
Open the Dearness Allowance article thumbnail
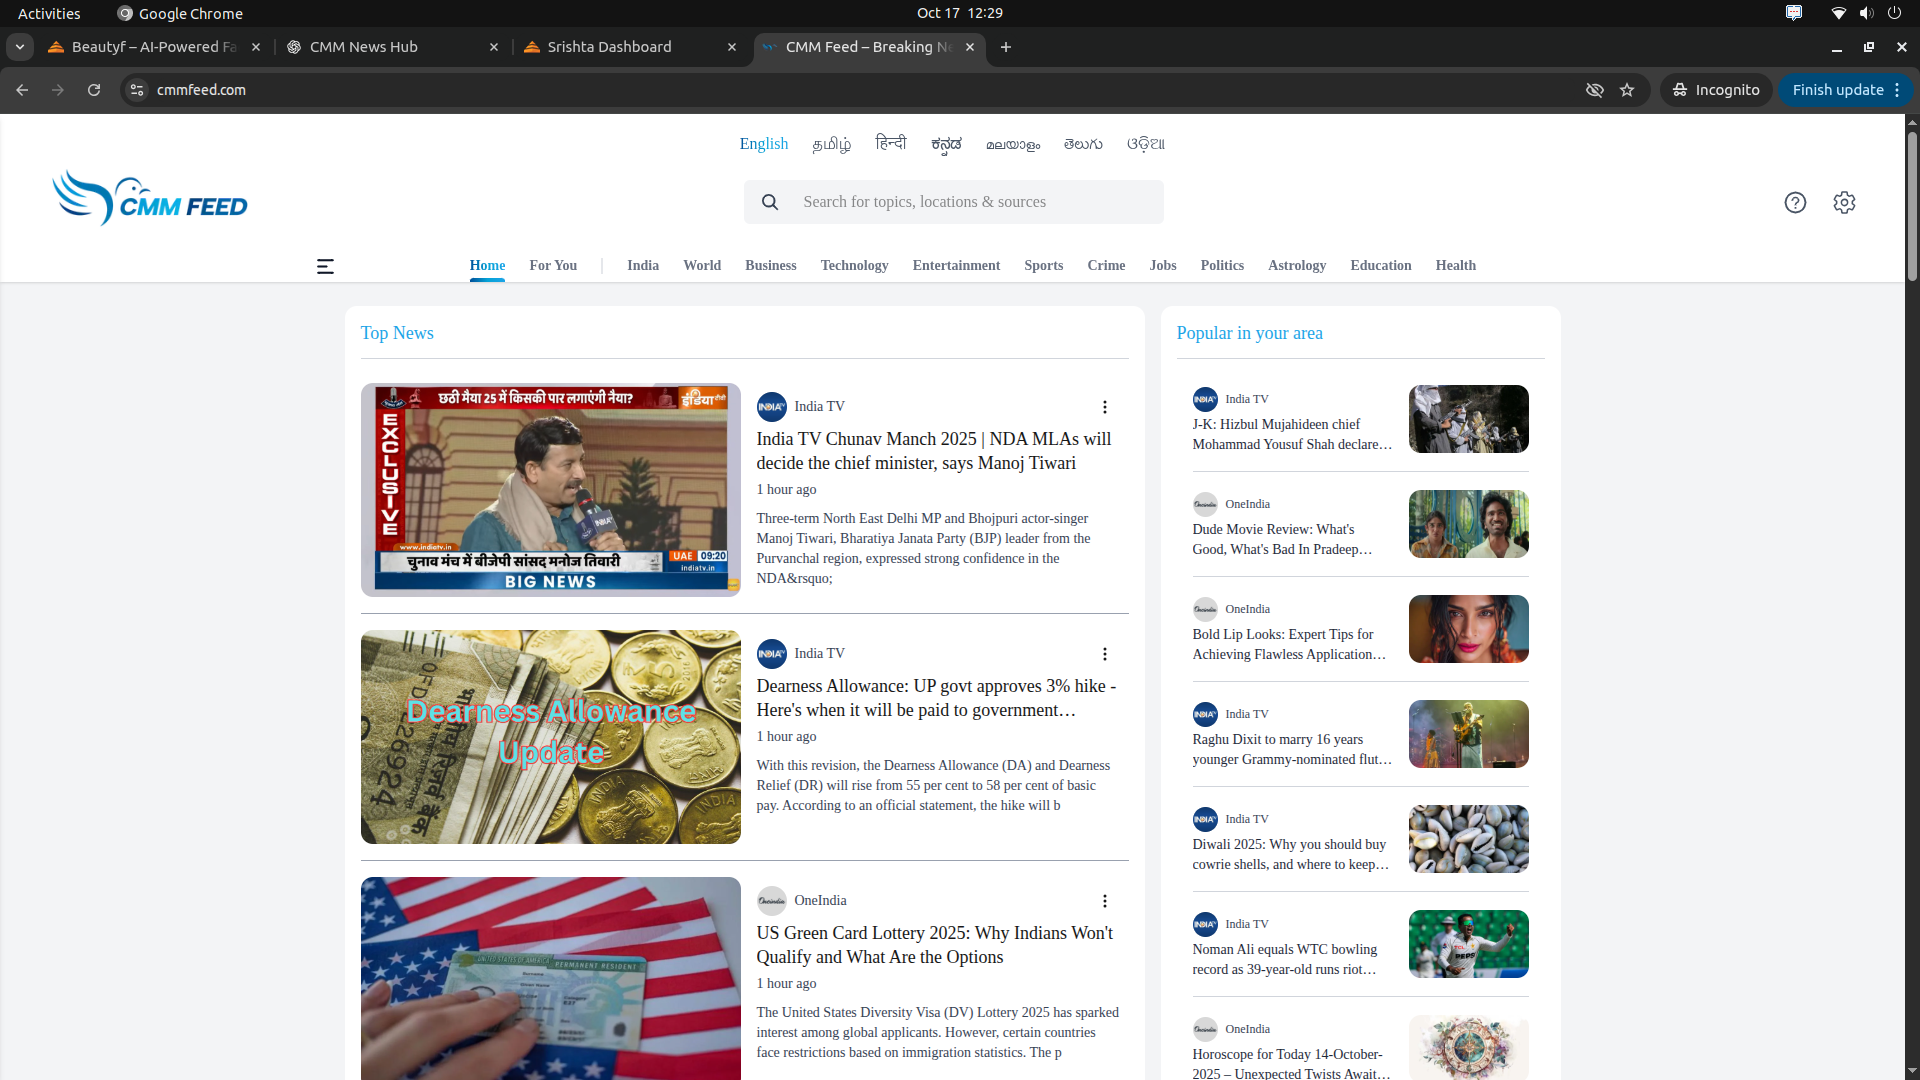(x=550, y=737)
